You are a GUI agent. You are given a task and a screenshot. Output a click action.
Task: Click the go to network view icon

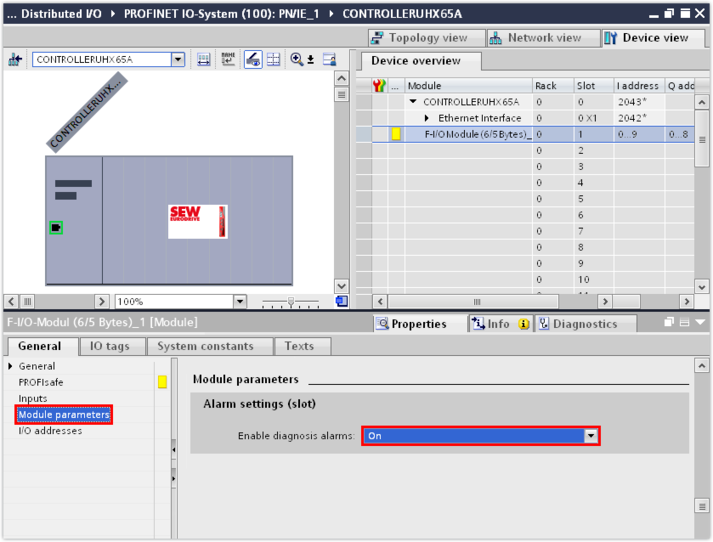[15, 60]
